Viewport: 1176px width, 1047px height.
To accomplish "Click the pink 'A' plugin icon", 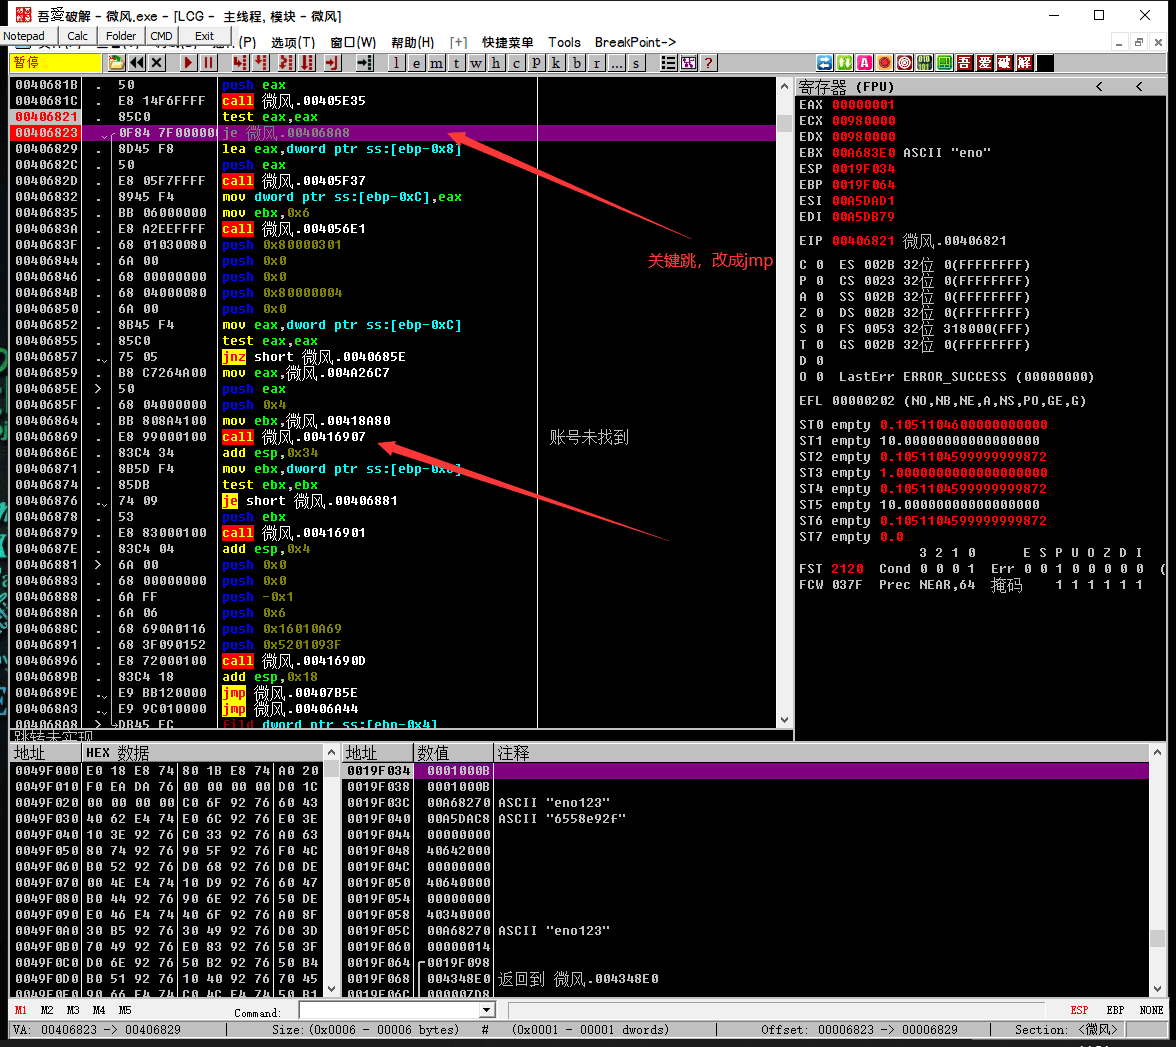I will (864, 63).
